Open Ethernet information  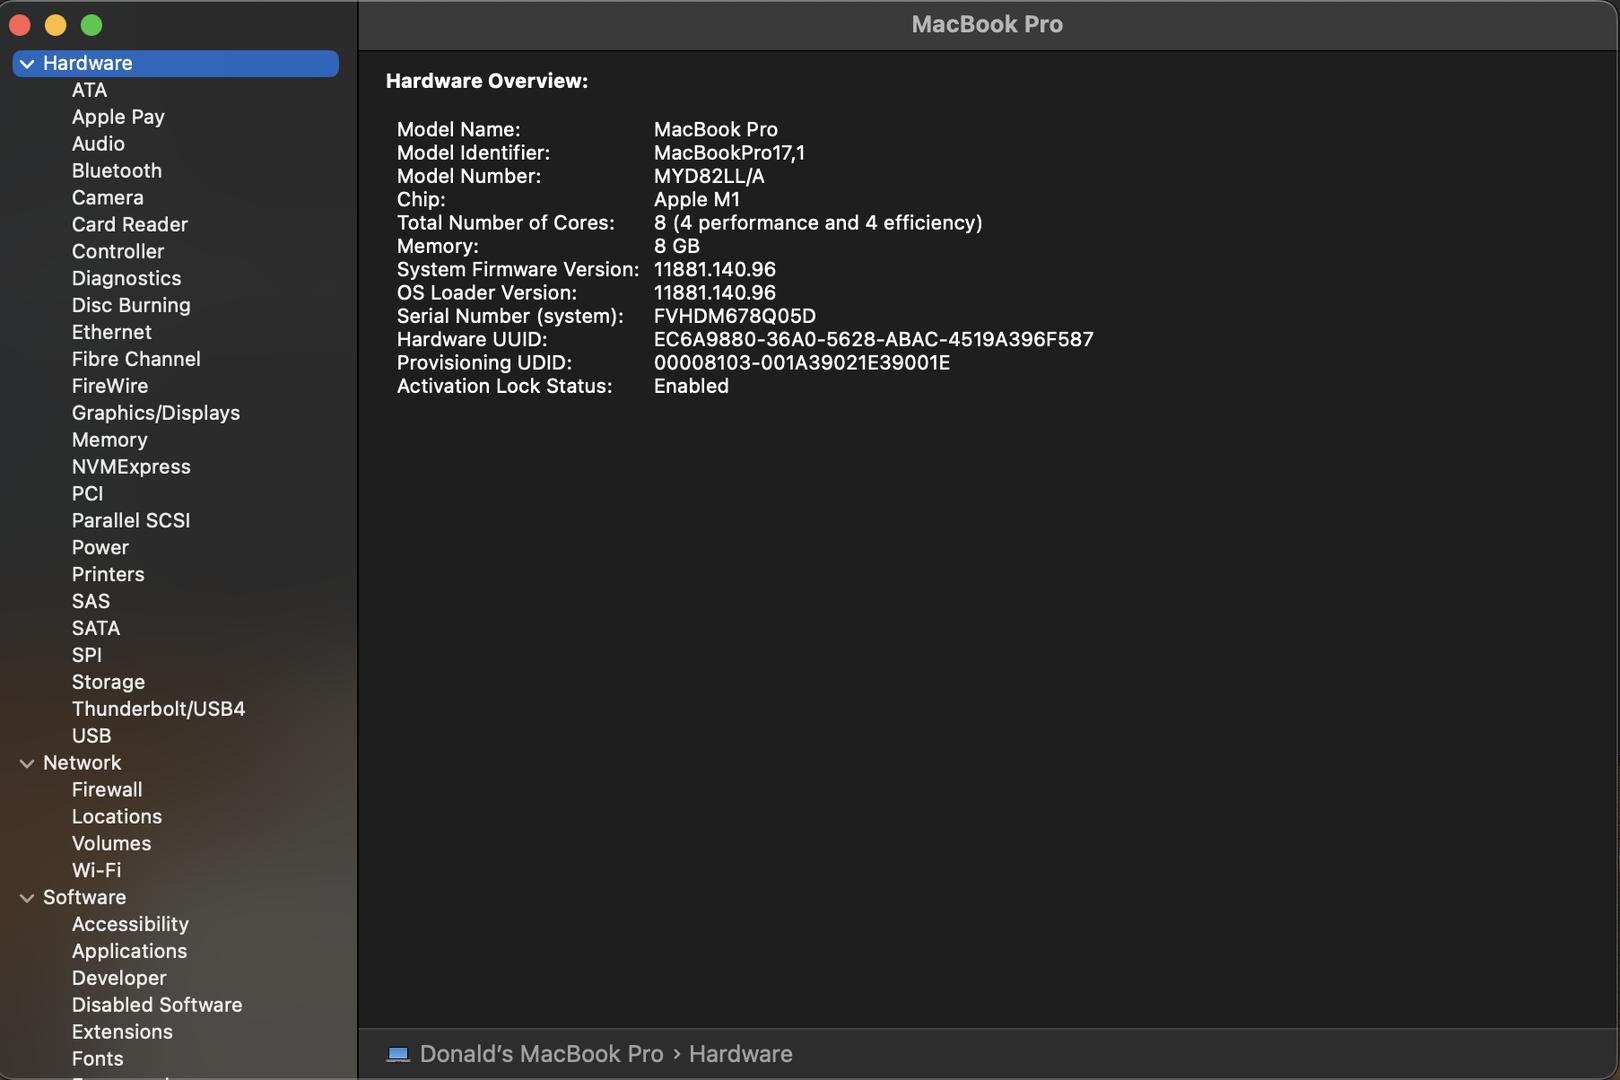pos(112,333)
